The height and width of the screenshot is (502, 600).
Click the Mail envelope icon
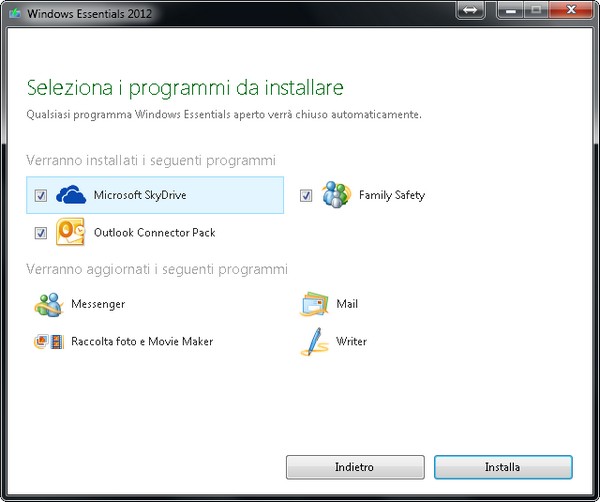pyautogui.click(x=314, y=305)
